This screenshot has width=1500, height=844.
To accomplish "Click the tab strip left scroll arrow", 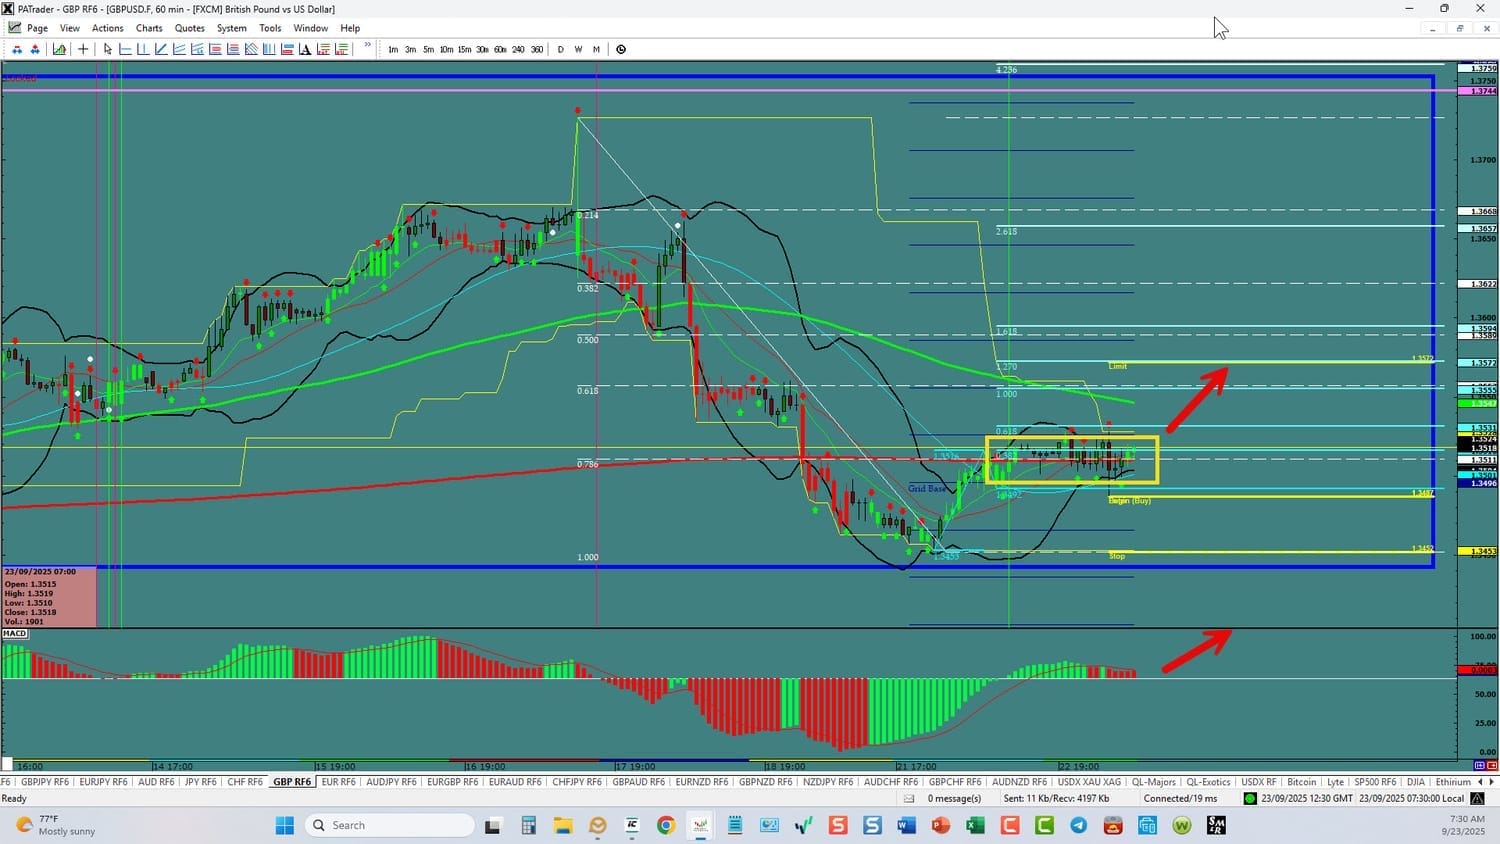I will tap(1480, 782).
